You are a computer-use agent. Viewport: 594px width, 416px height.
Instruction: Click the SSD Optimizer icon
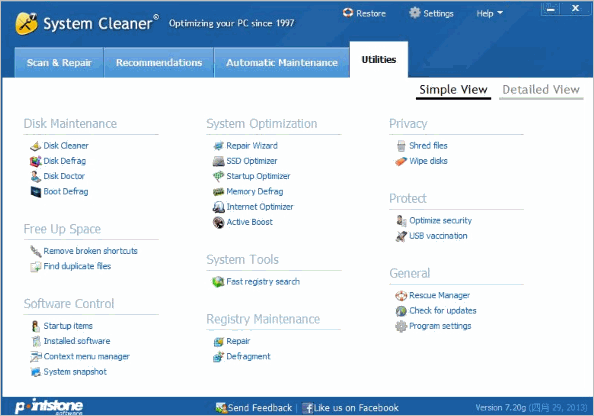(219, 161)
